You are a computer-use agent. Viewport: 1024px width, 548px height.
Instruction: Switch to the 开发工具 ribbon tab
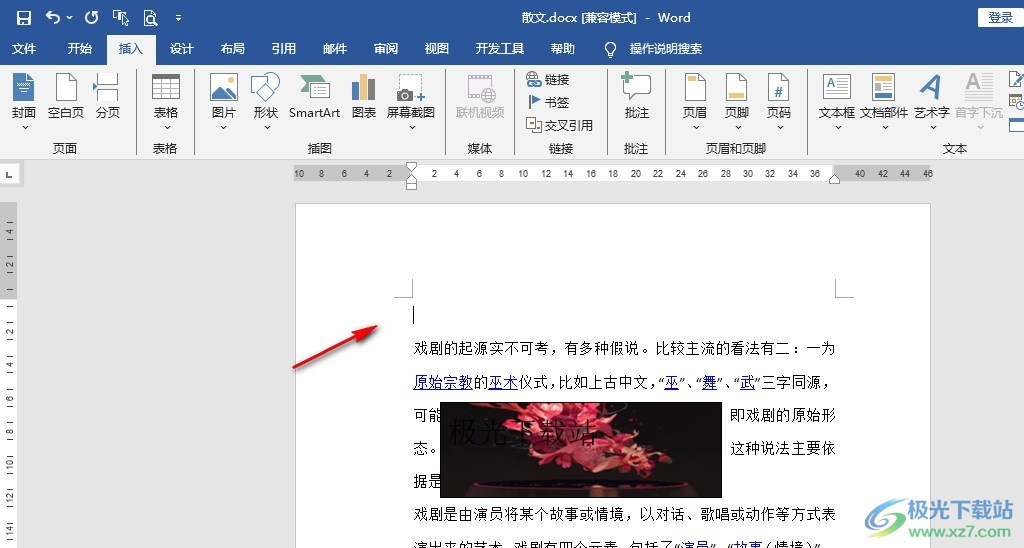point(500,48)
